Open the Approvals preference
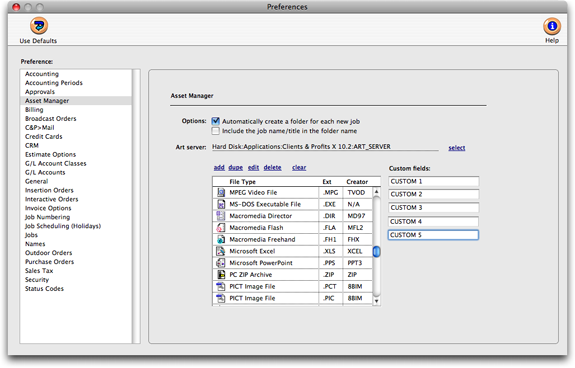This screenshot has height=368, width=575. coord(76,92)
